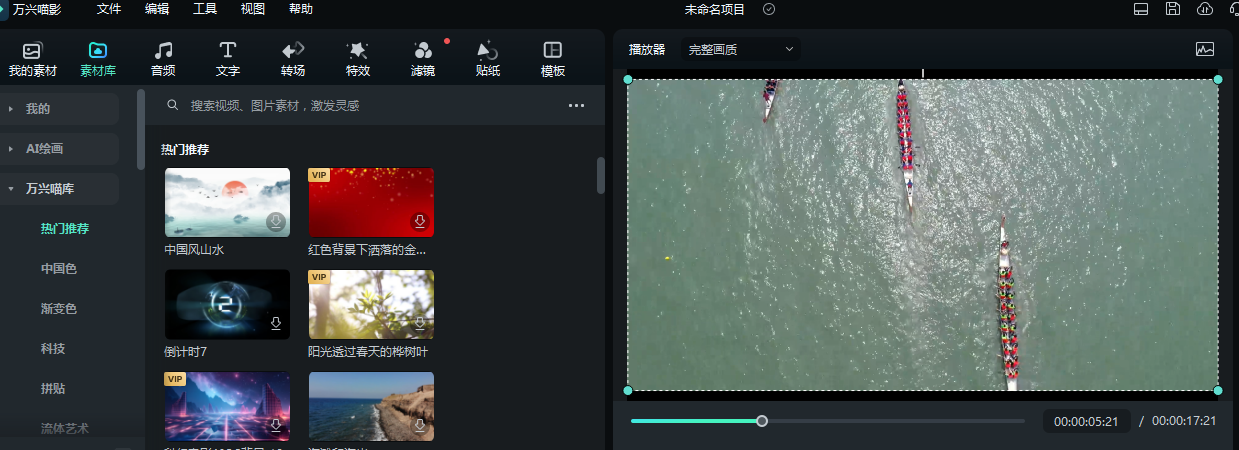Open the 视图 menu
This screenshot has height=450, width=1239.
coord(253,9)
